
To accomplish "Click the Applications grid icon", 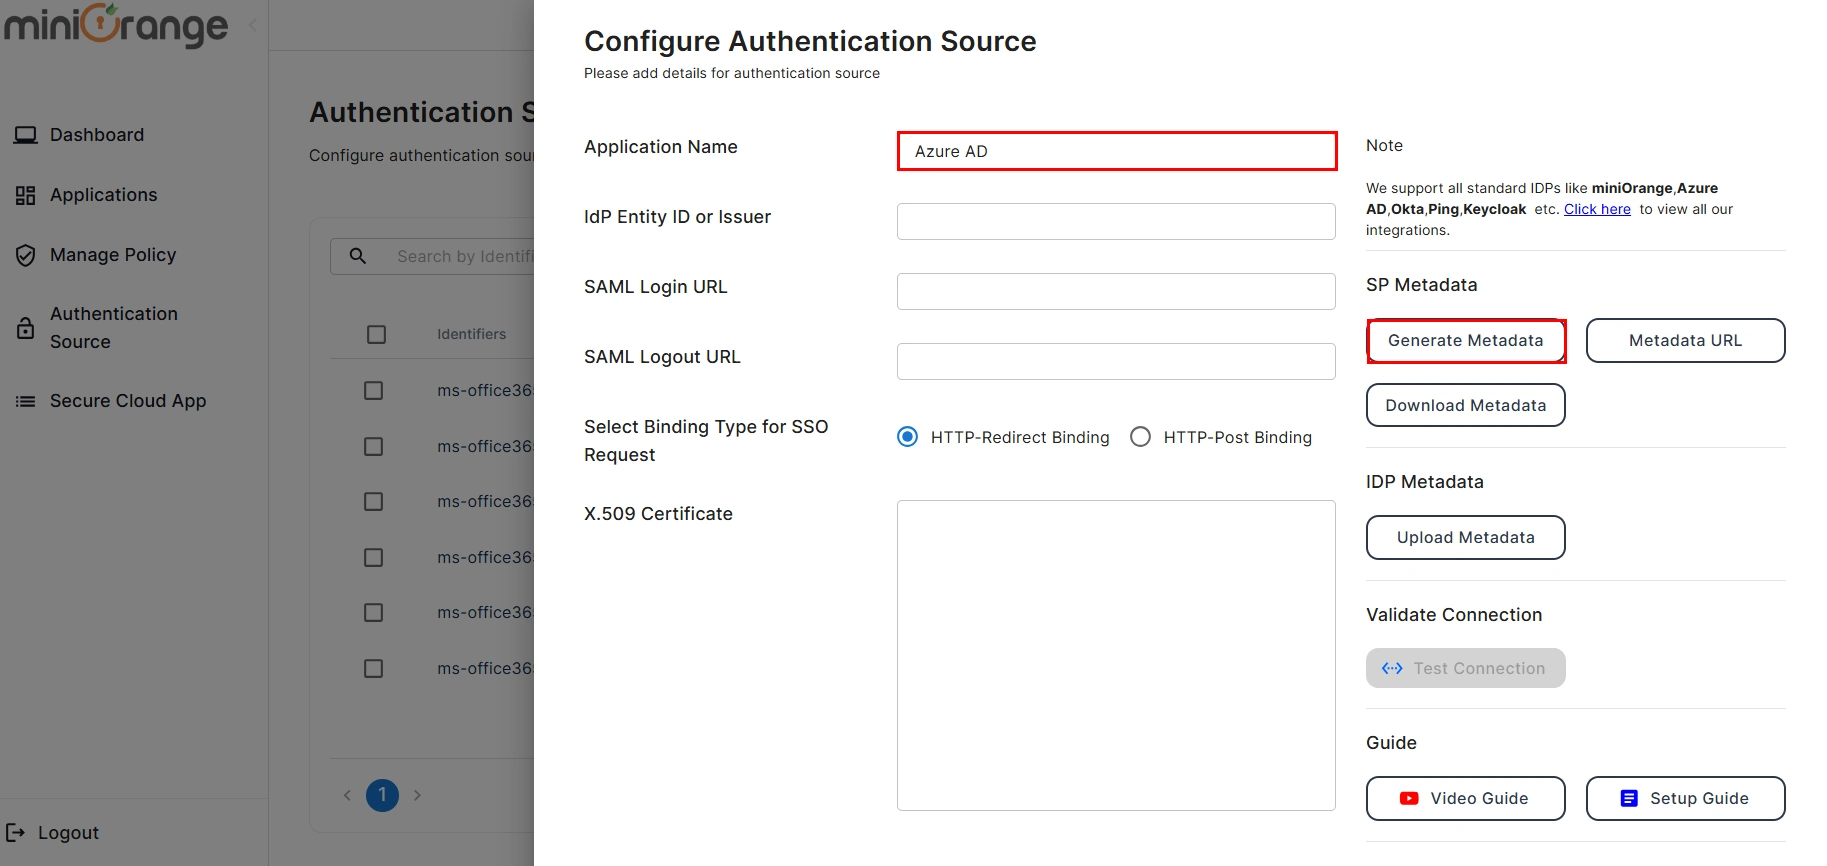I will click(x=26, y=195).
